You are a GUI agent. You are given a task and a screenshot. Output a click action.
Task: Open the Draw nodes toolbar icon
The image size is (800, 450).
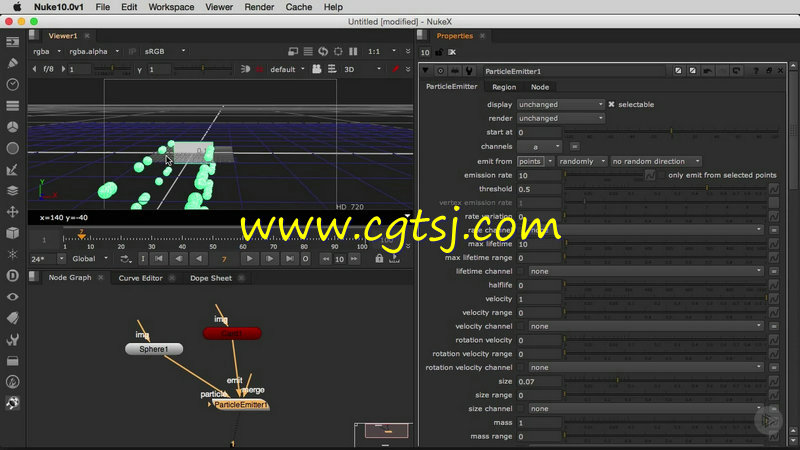13,63
